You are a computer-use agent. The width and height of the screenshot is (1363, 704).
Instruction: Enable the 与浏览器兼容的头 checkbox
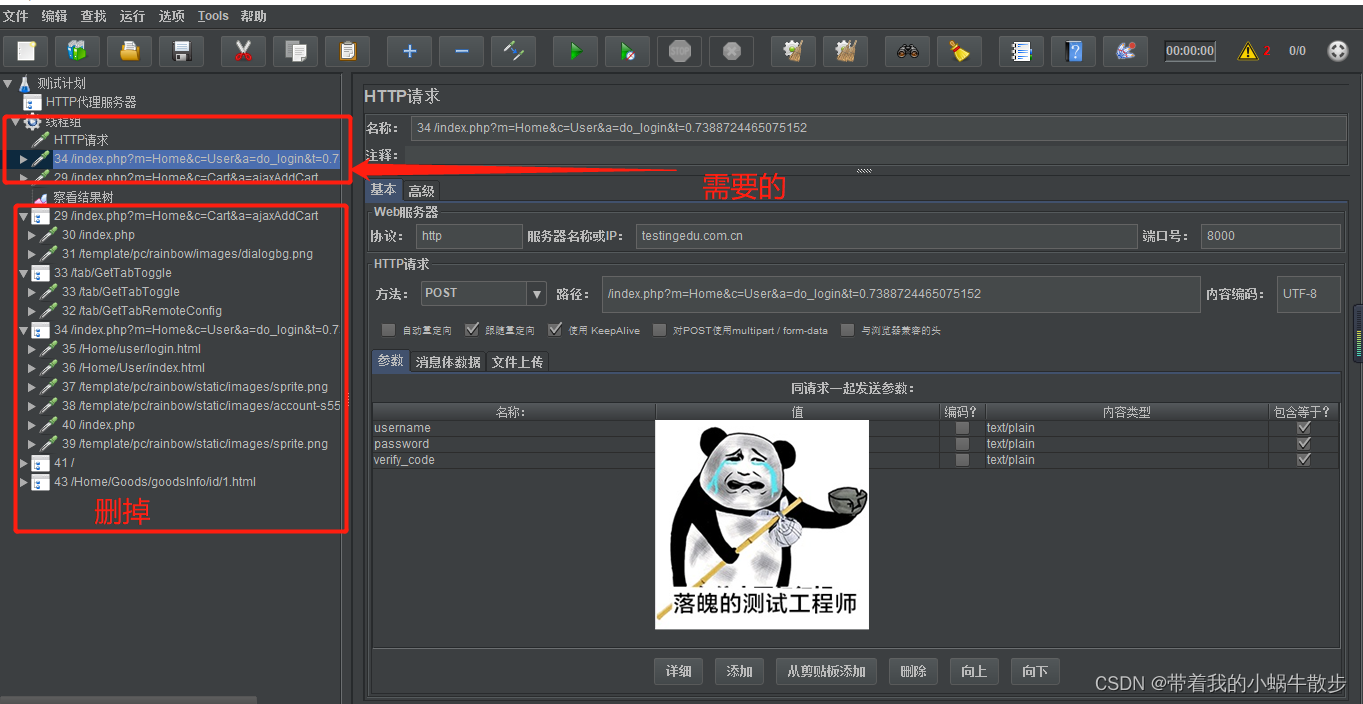(848, 330)
